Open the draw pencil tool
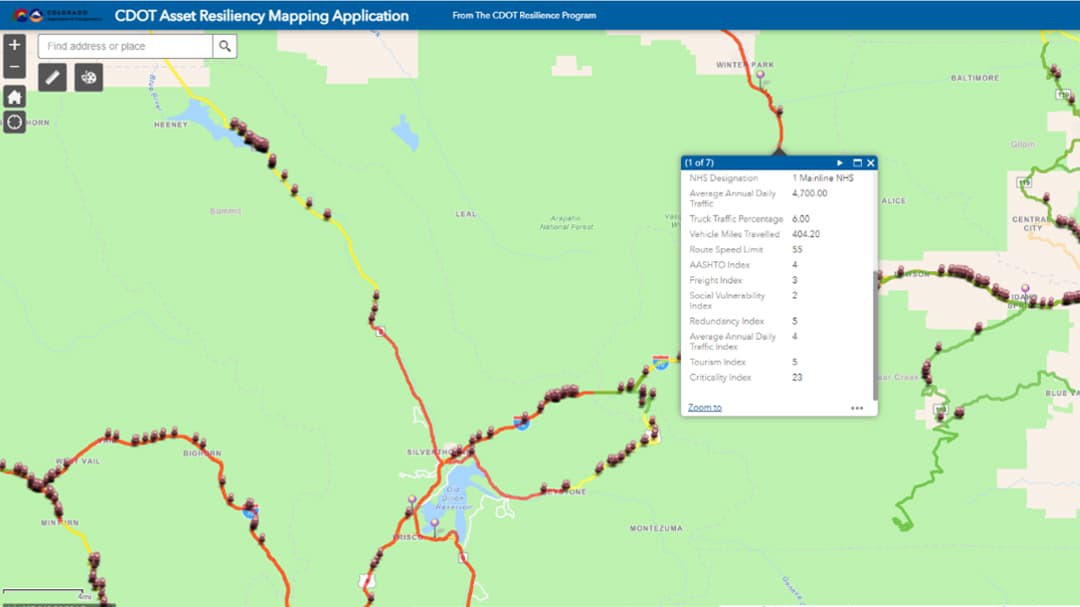The height and width of the screenshot is (607, 1080). (x=52, y=77)
